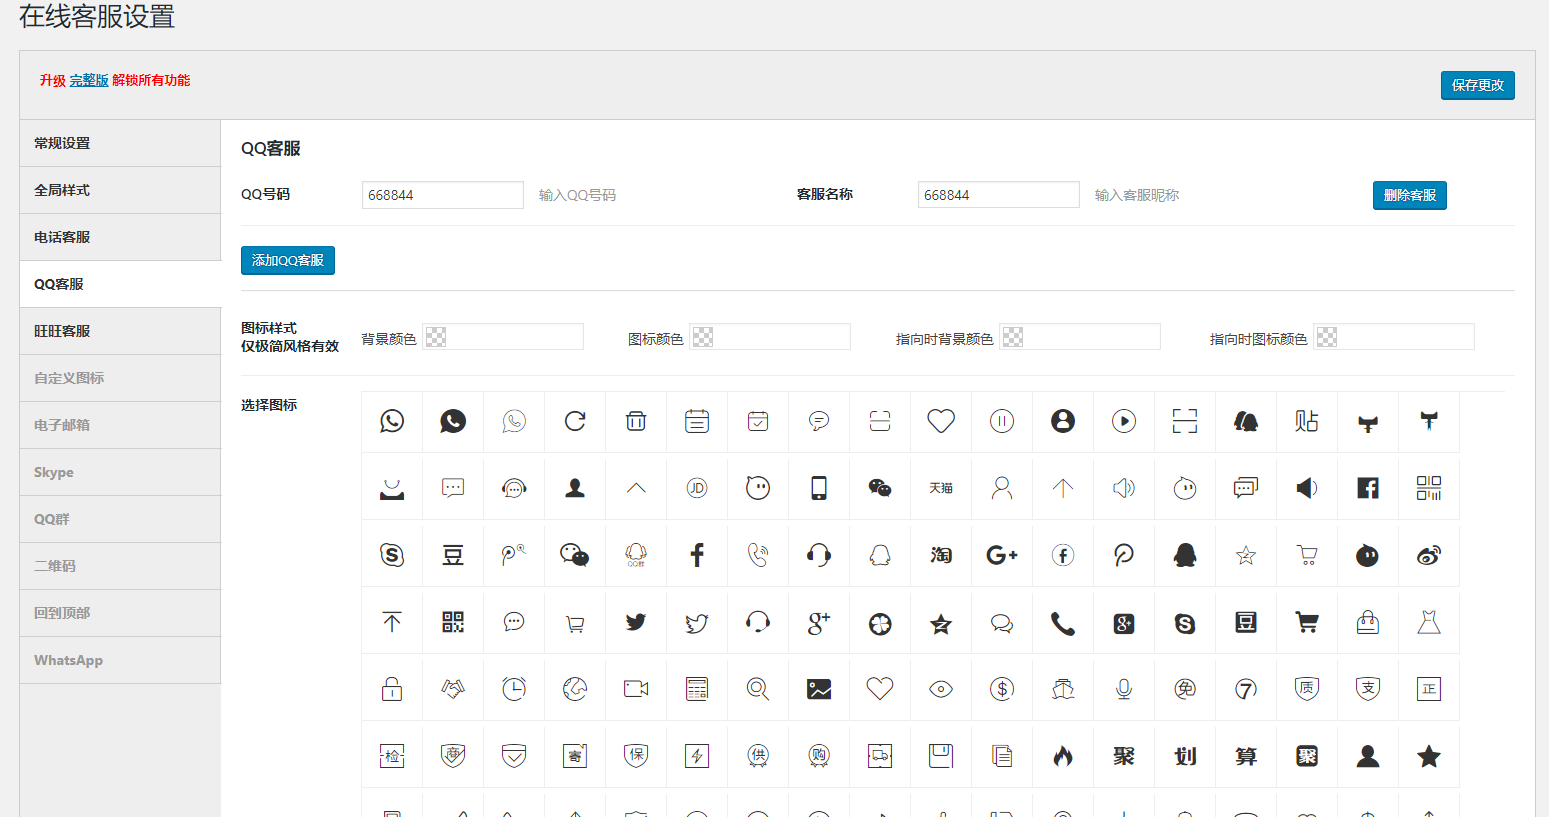Choose the Skype outline logo icon
This screenshot has width=1549, height=817.
pos(392,555)
